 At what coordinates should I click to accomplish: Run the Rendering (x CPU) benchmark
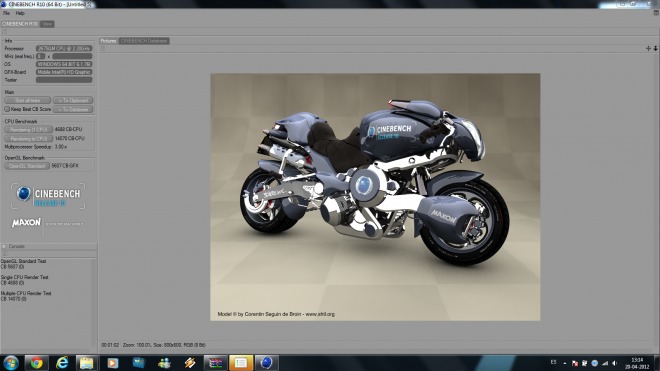click(29, 139)
